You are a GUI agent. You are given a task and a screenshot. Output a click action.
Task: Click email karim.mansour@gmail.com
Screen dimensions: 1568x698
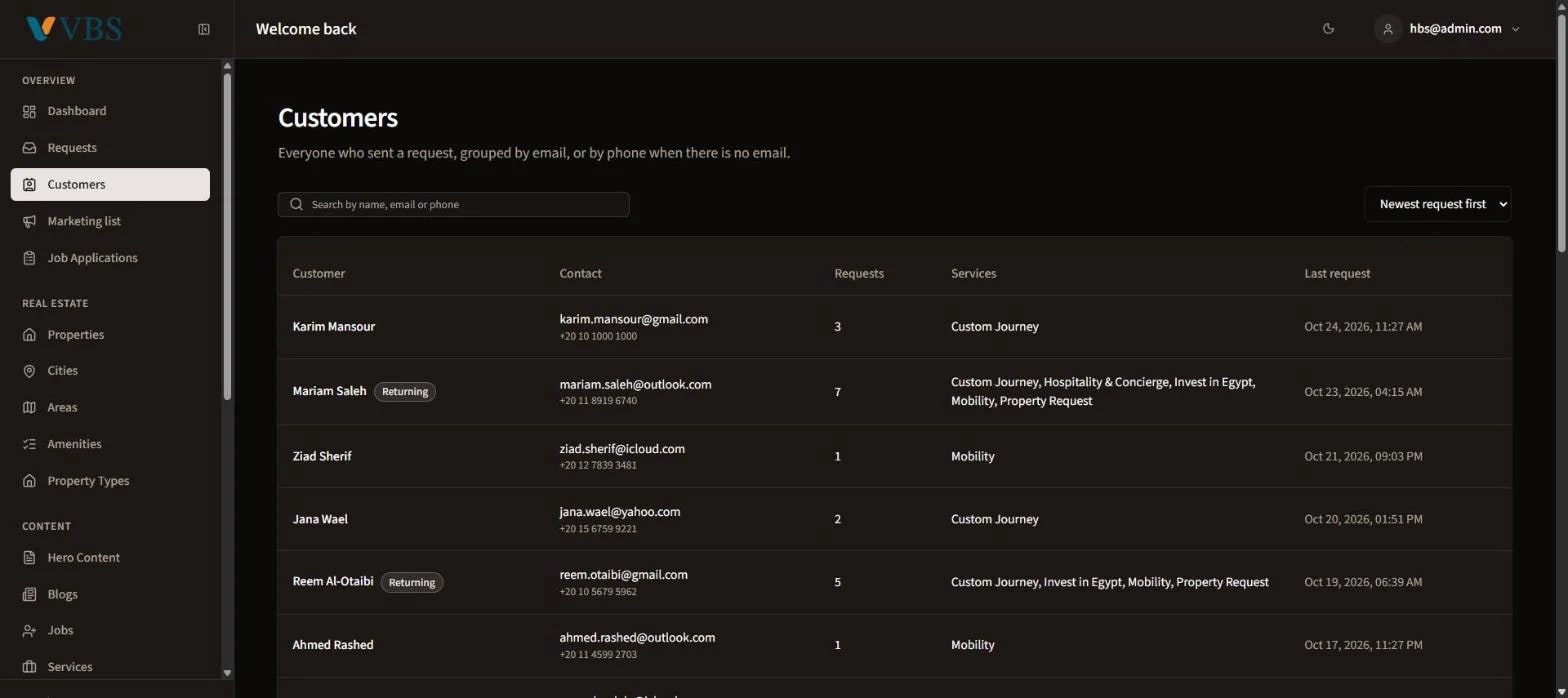634,319
